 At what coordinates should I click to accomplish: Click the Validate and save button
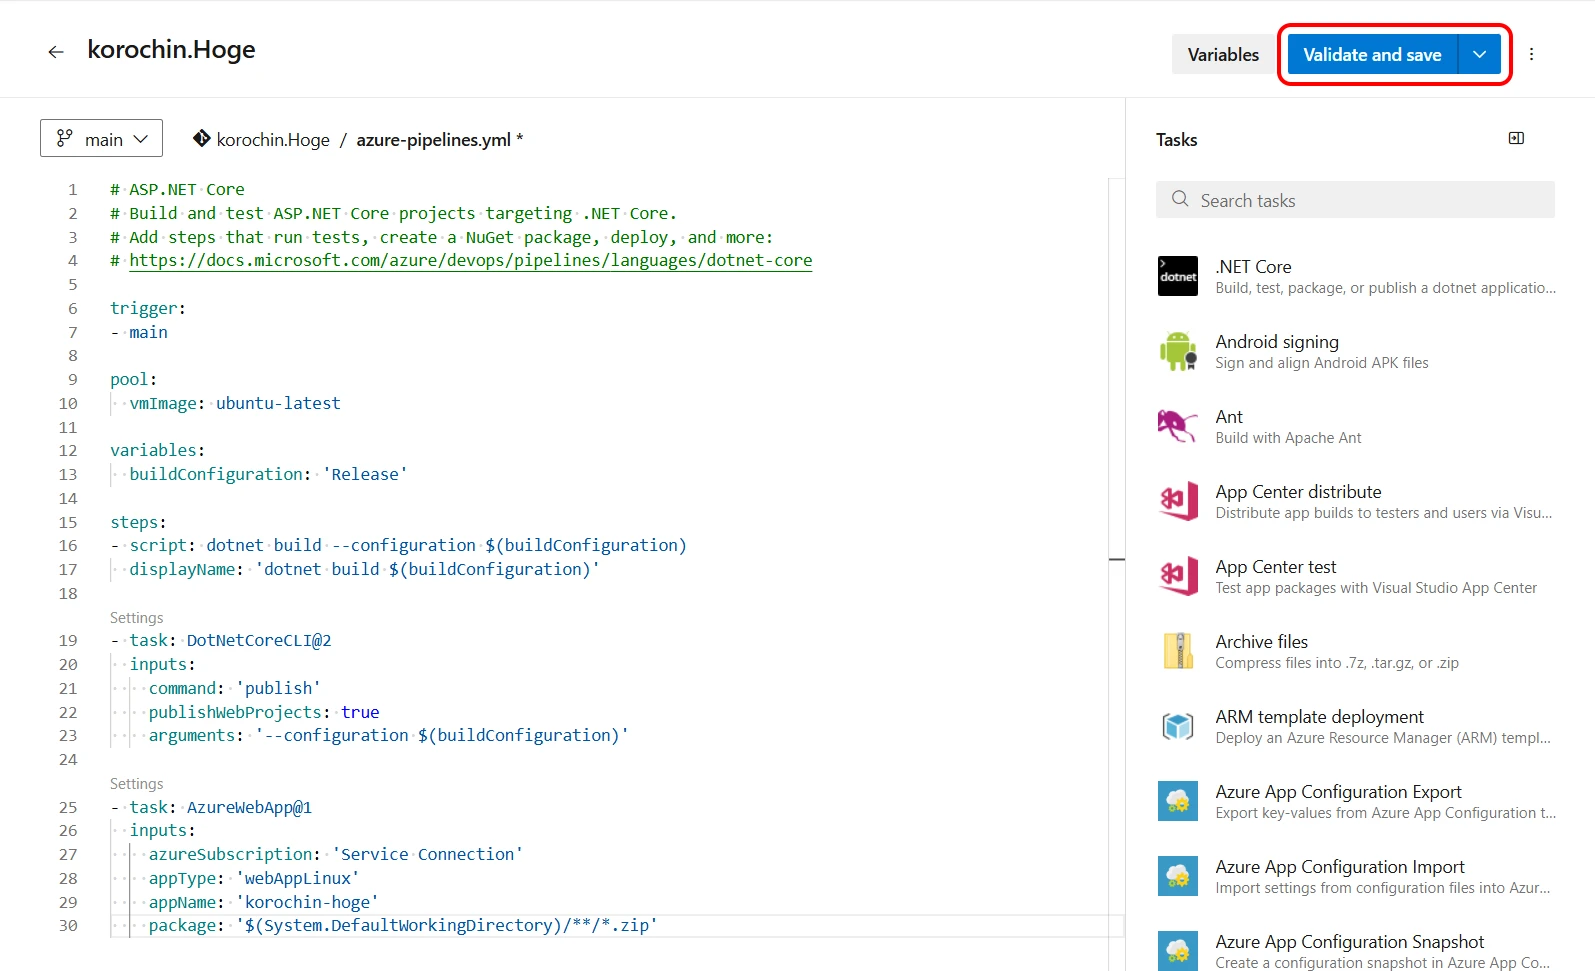[x=1371, y=55]
